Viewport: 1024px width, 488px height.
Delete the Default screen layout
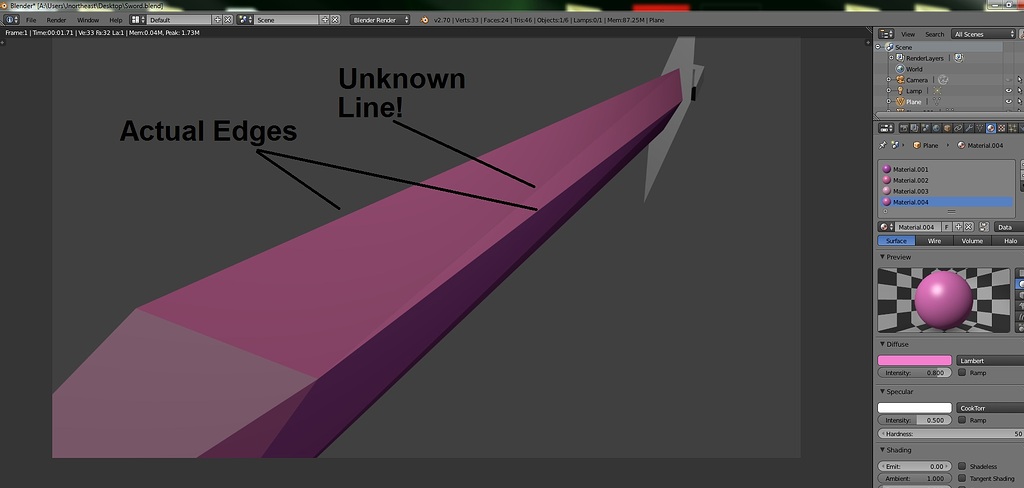228,20
